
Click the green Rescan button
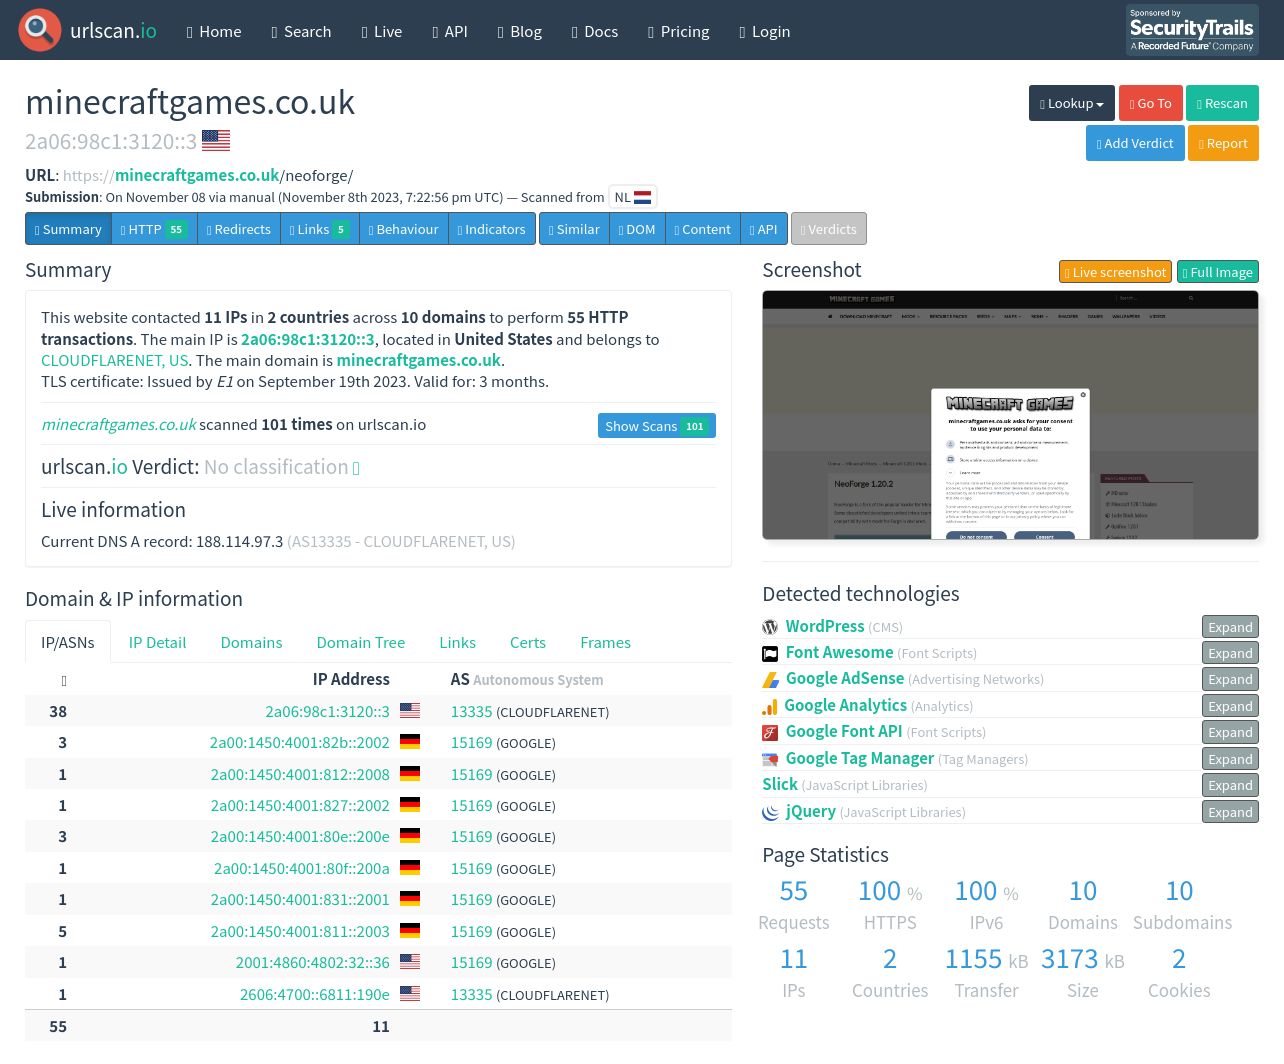(x=1222, y=103)
